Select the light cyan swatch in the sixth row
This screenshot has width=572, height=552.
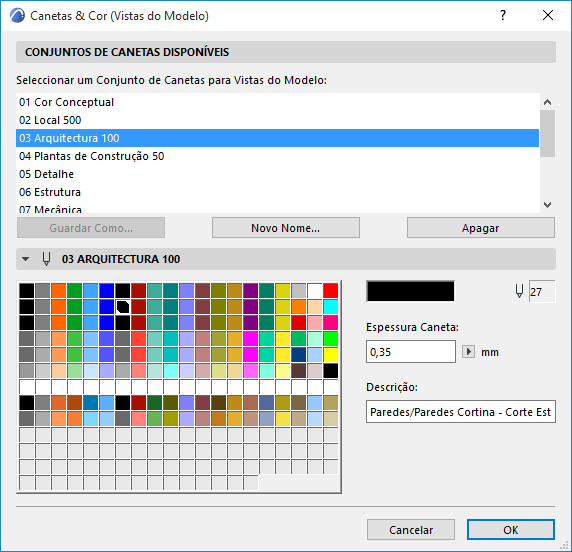point(171,371)
